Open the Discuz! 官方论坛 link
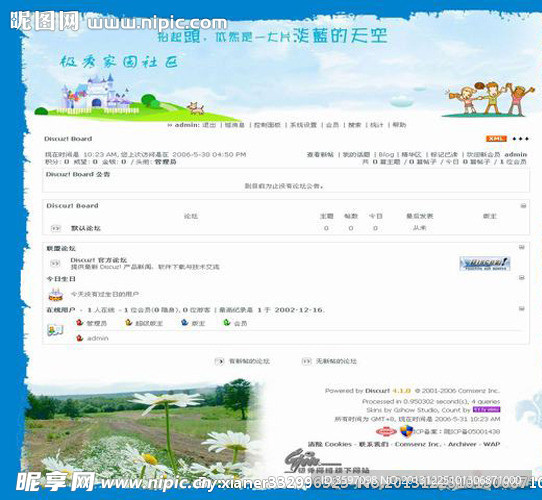 [x=99, y=260]
